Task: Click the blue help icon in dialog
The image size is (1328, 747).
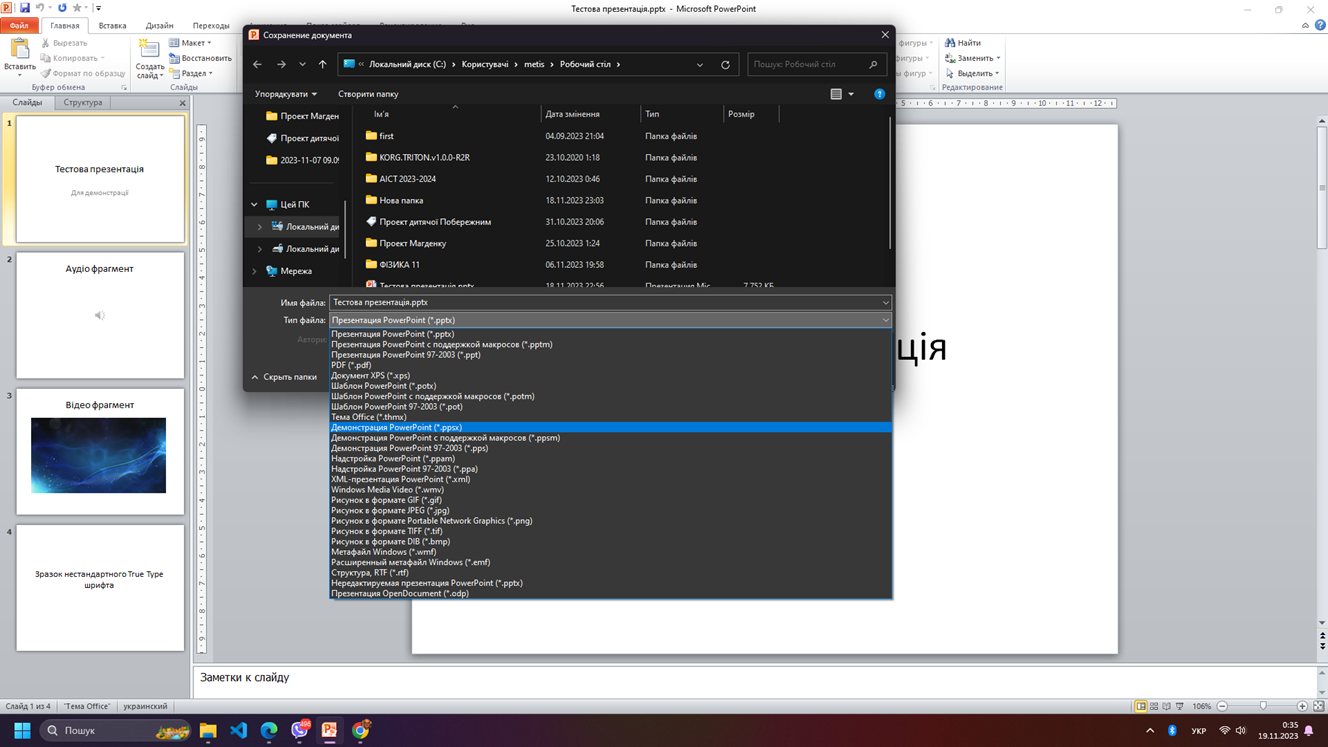Action: 880,94
